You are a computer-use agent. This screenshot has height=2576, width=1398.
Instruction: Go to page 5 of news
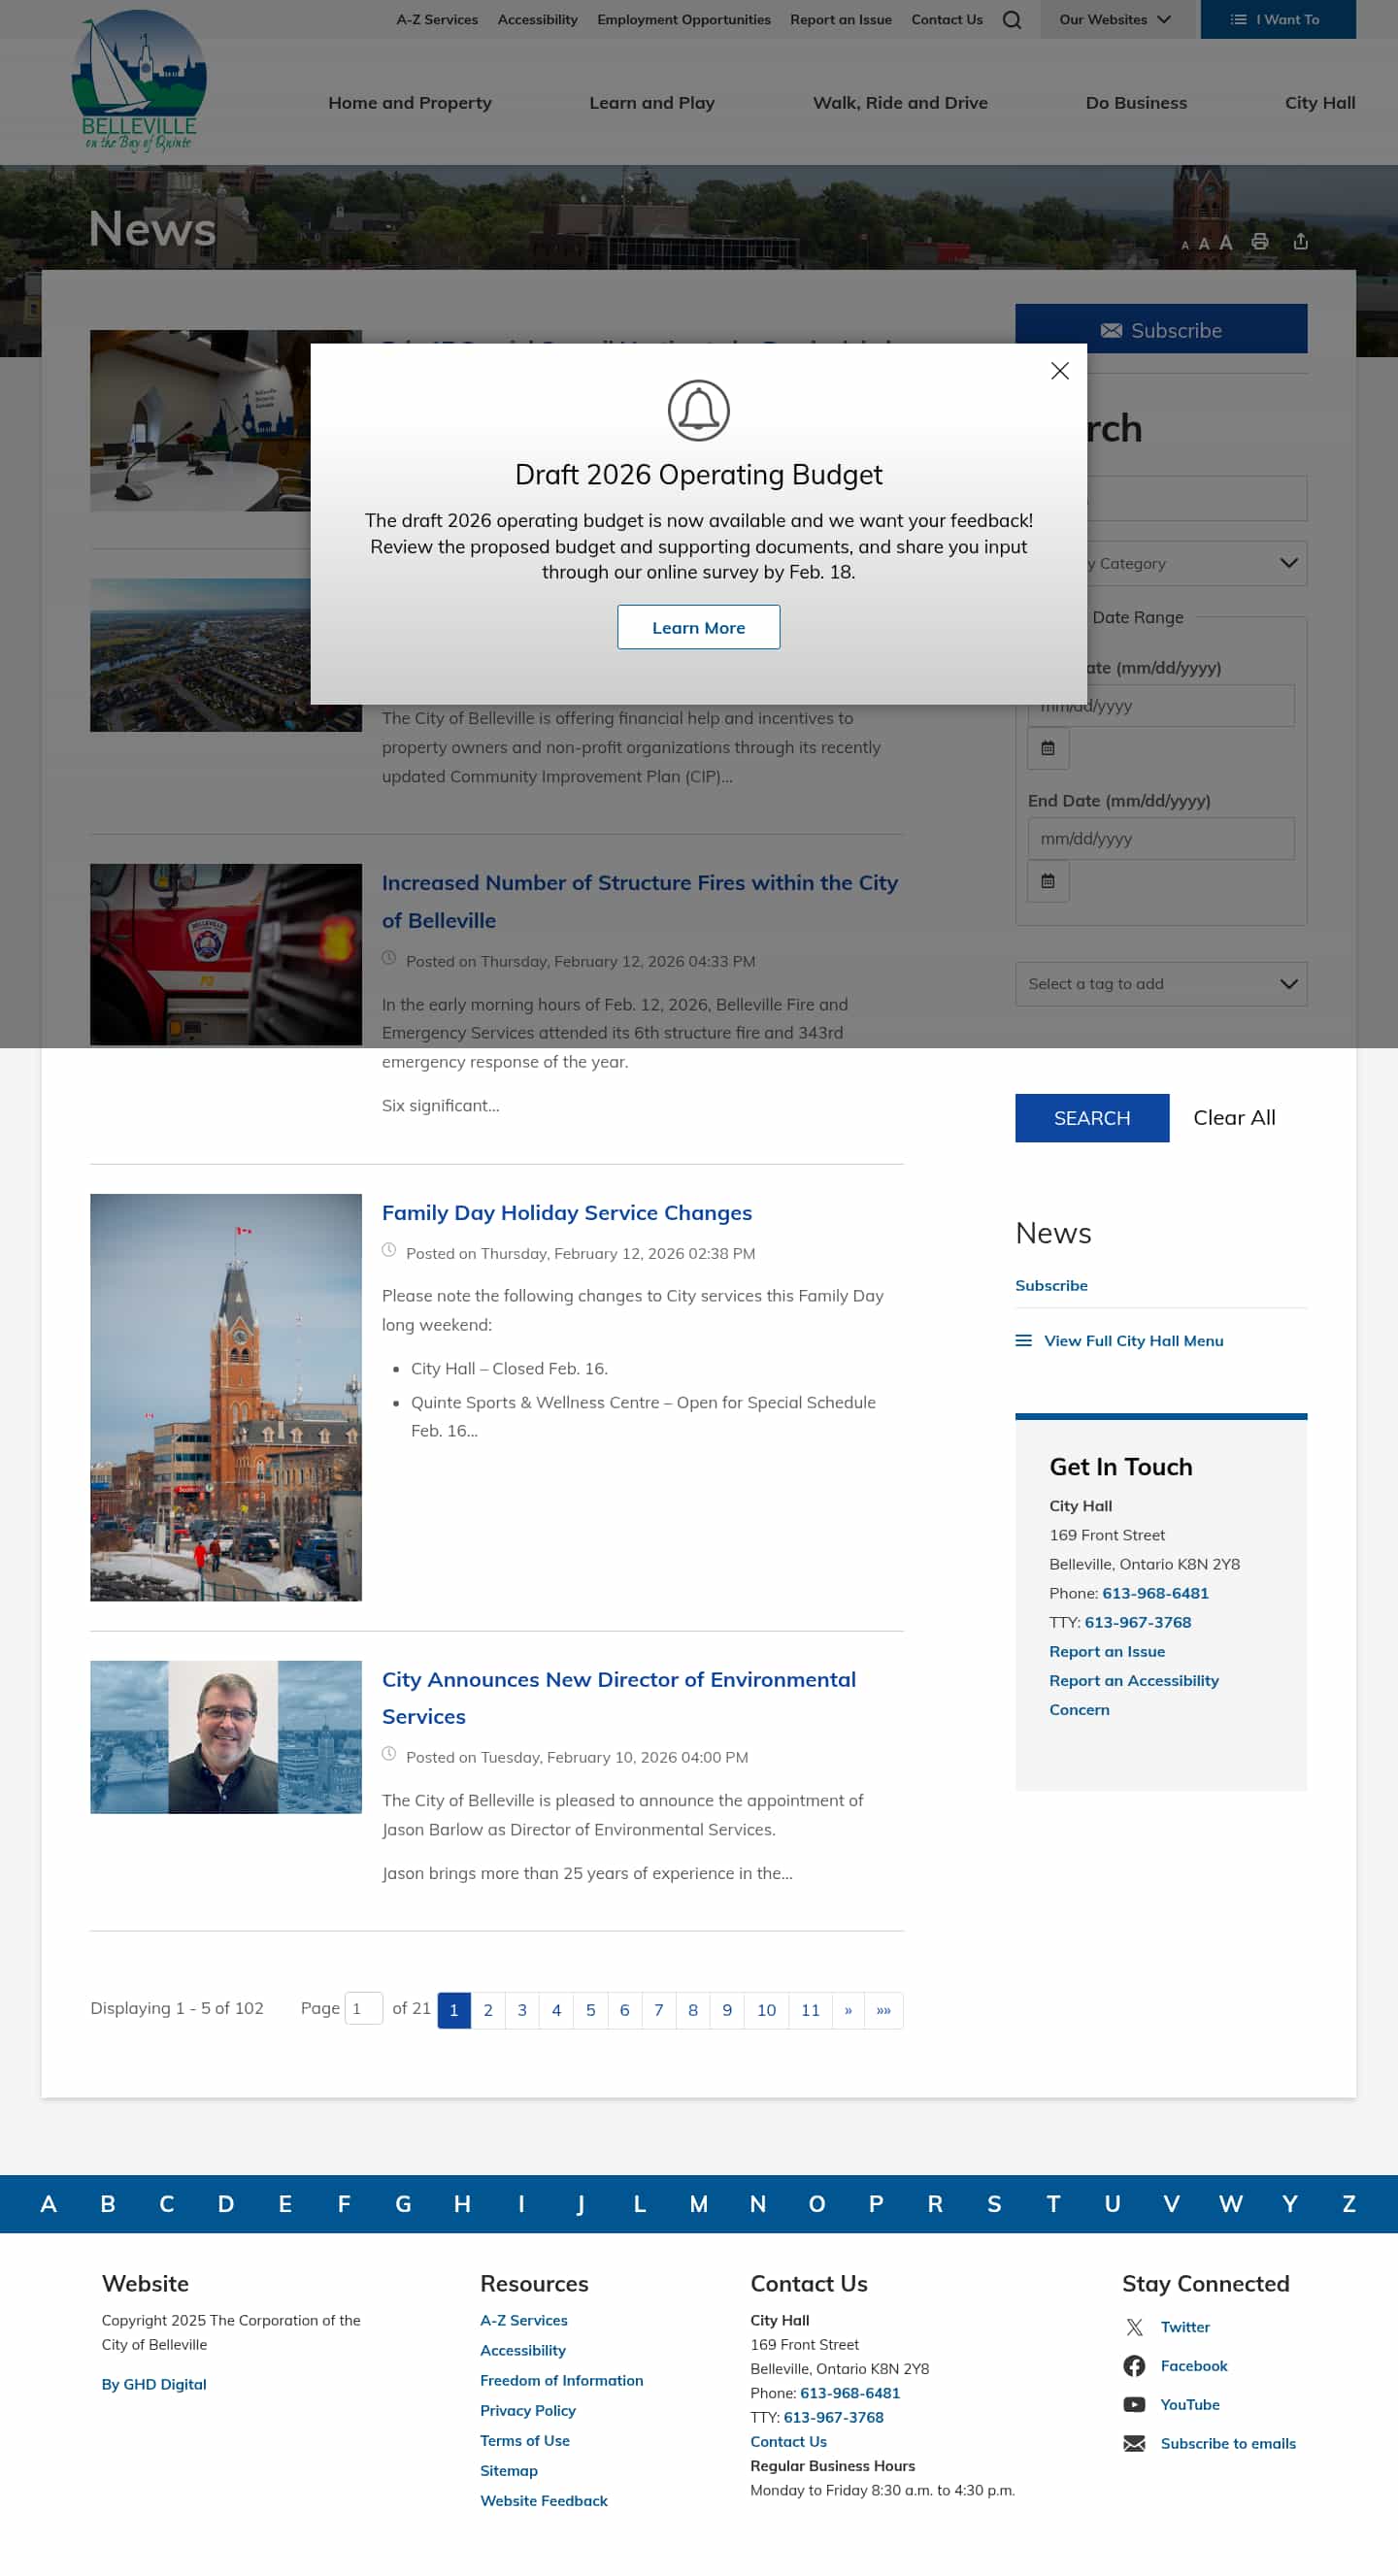point(590,2010)
